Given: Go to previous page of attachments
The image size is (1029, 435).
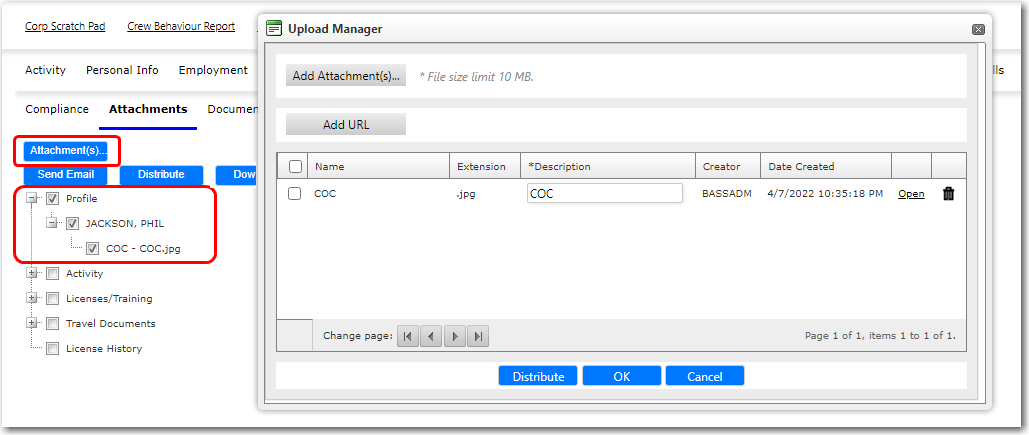Looking at the screenshot, I should pyautogui.click(x=431, y=337).
